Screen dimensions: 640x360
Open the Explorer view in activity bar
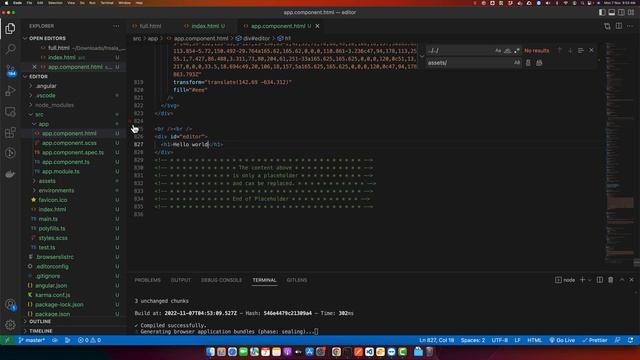pos(11,28)
